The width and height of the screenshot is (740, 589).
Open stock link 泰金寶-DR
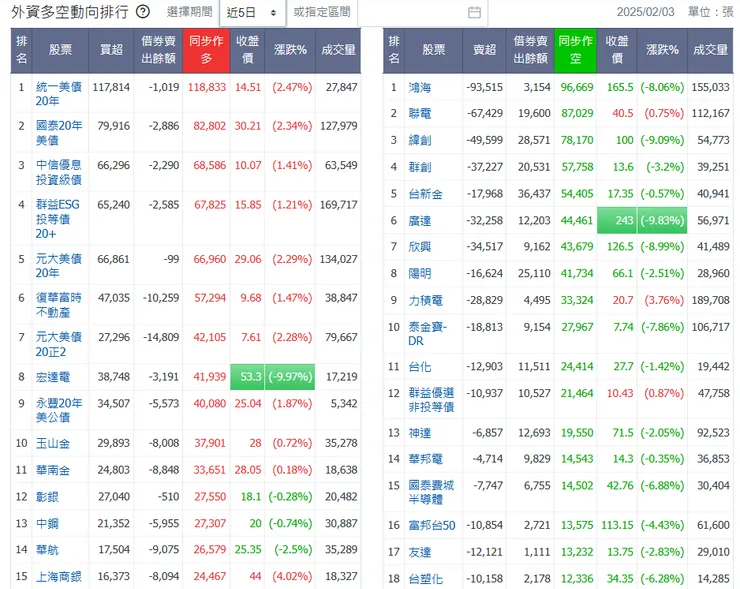click(x=428, y=334)
